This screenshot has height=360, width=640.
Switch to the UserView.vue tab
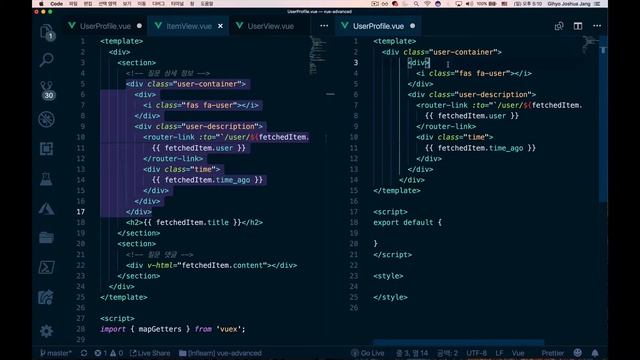click(270, 26)
